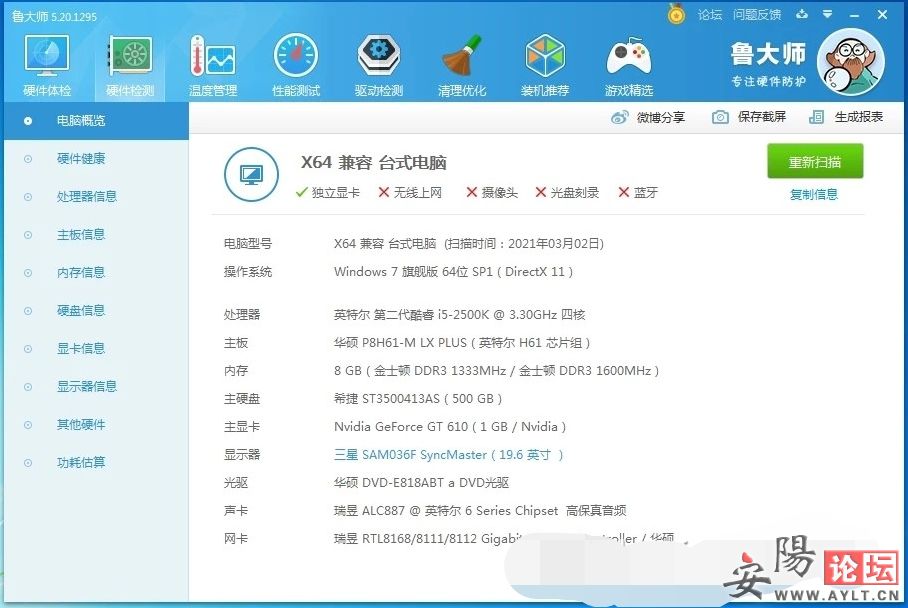Screen dimensions: 908x608
Task: Open the 三星 SAM036F SyncMaster monitor link
Action: (x=448, y=455)
